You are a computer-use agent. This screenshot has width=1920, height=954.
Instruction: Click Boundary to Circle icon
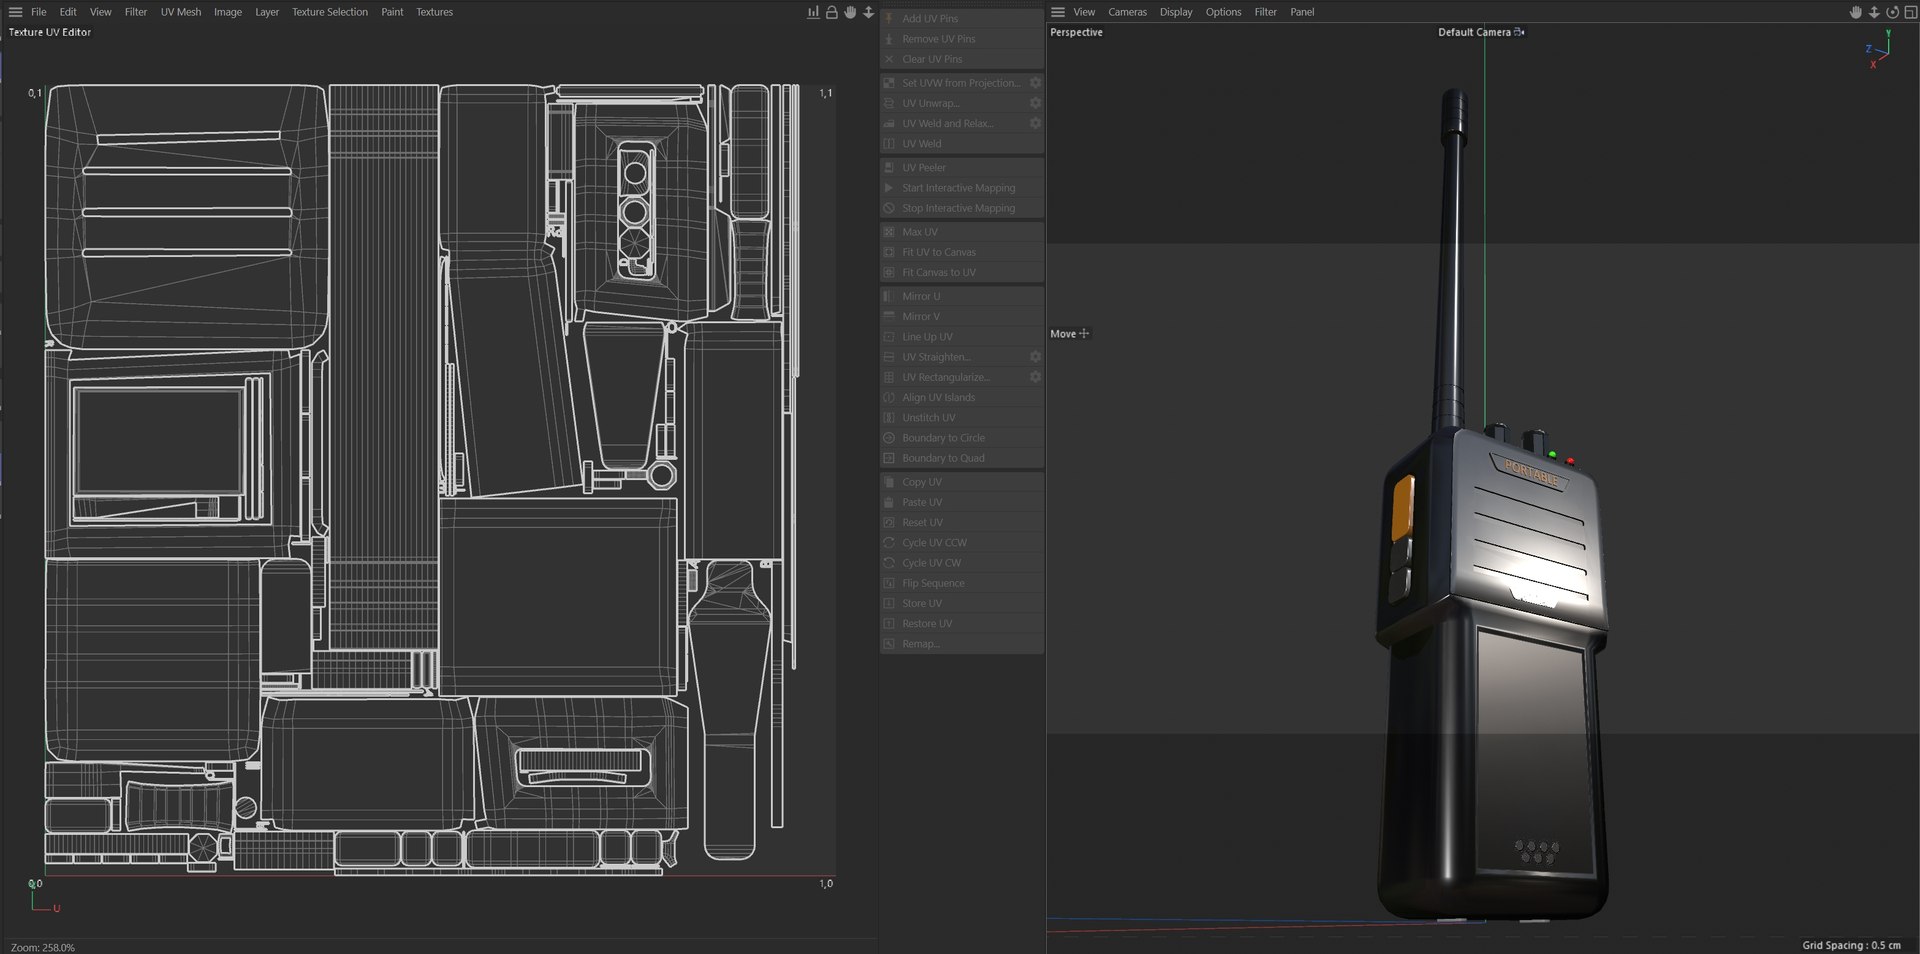click(889, 438)
